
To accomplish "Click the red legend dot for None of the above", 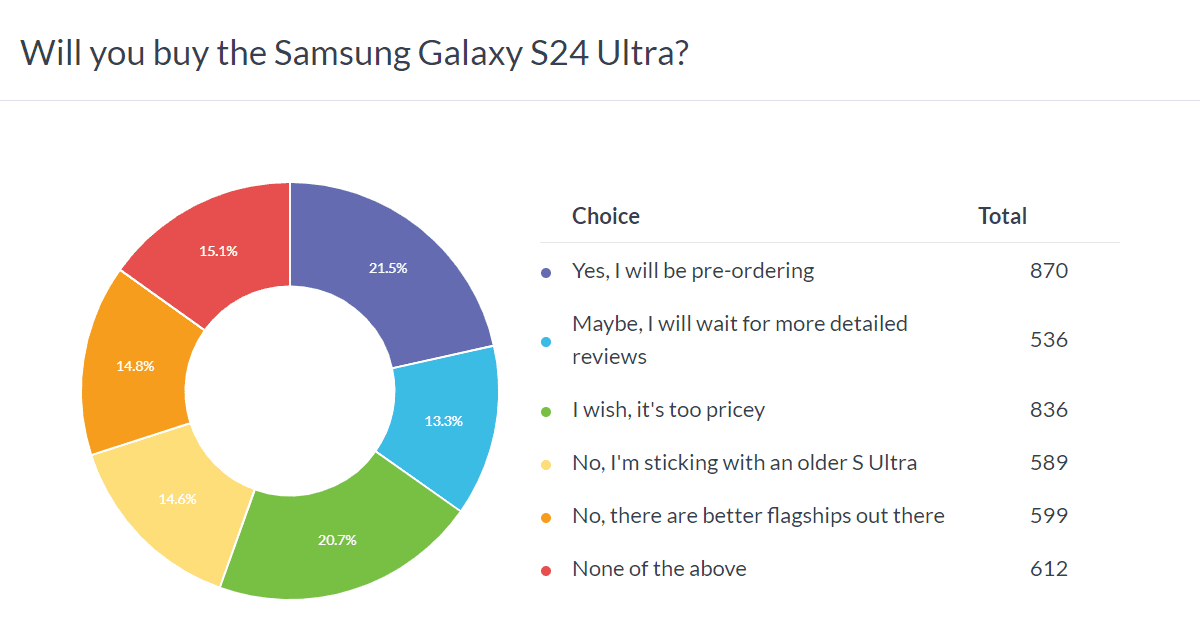I will coord(546,570).
